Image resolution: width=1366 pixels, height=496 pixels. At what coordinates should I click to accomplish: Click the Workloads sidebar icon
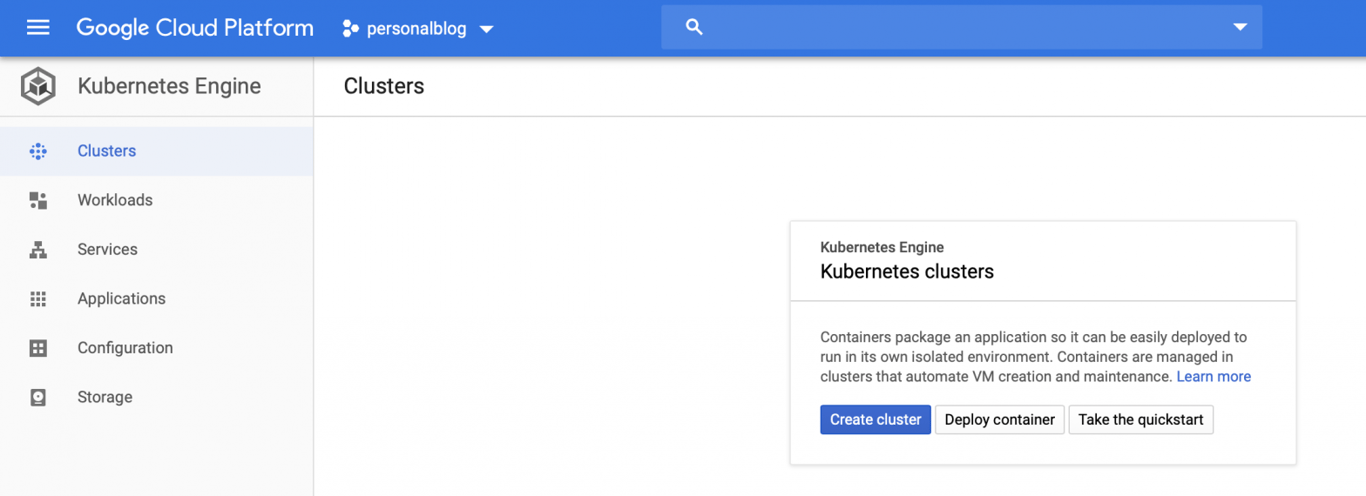coord(38,201)
